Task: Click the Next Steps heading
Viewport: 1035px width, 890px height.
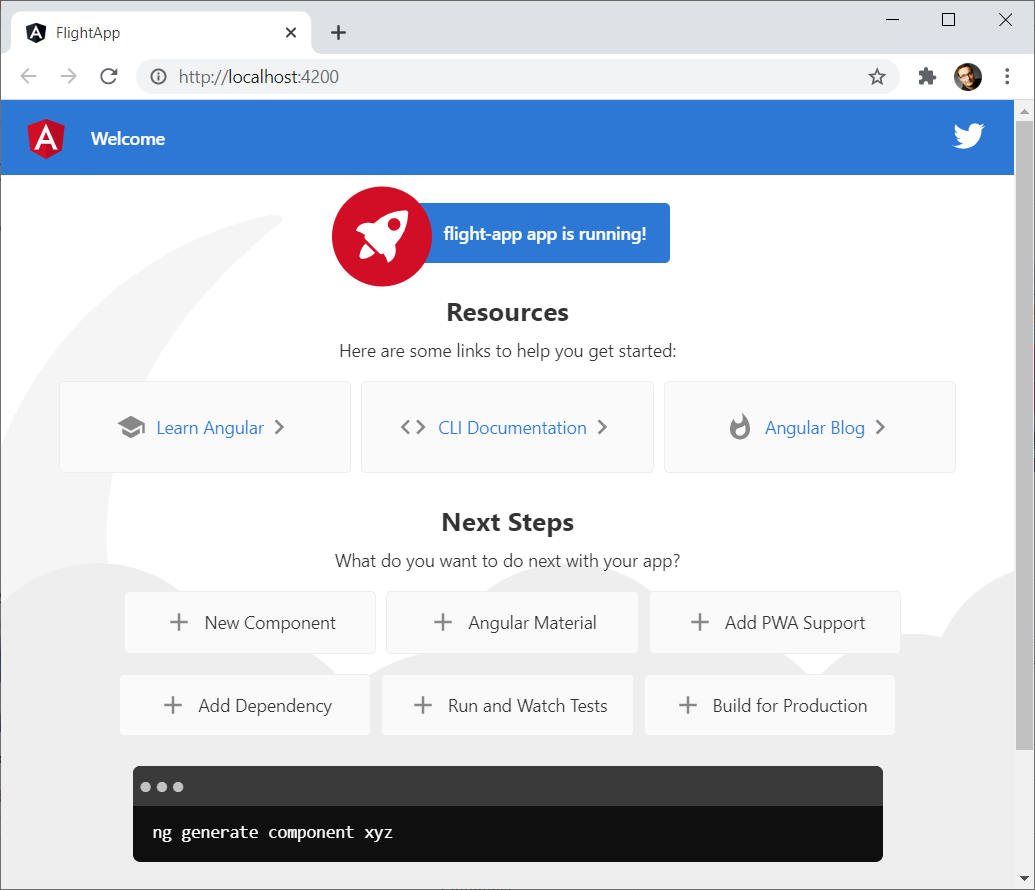Action: pos(508,522)
